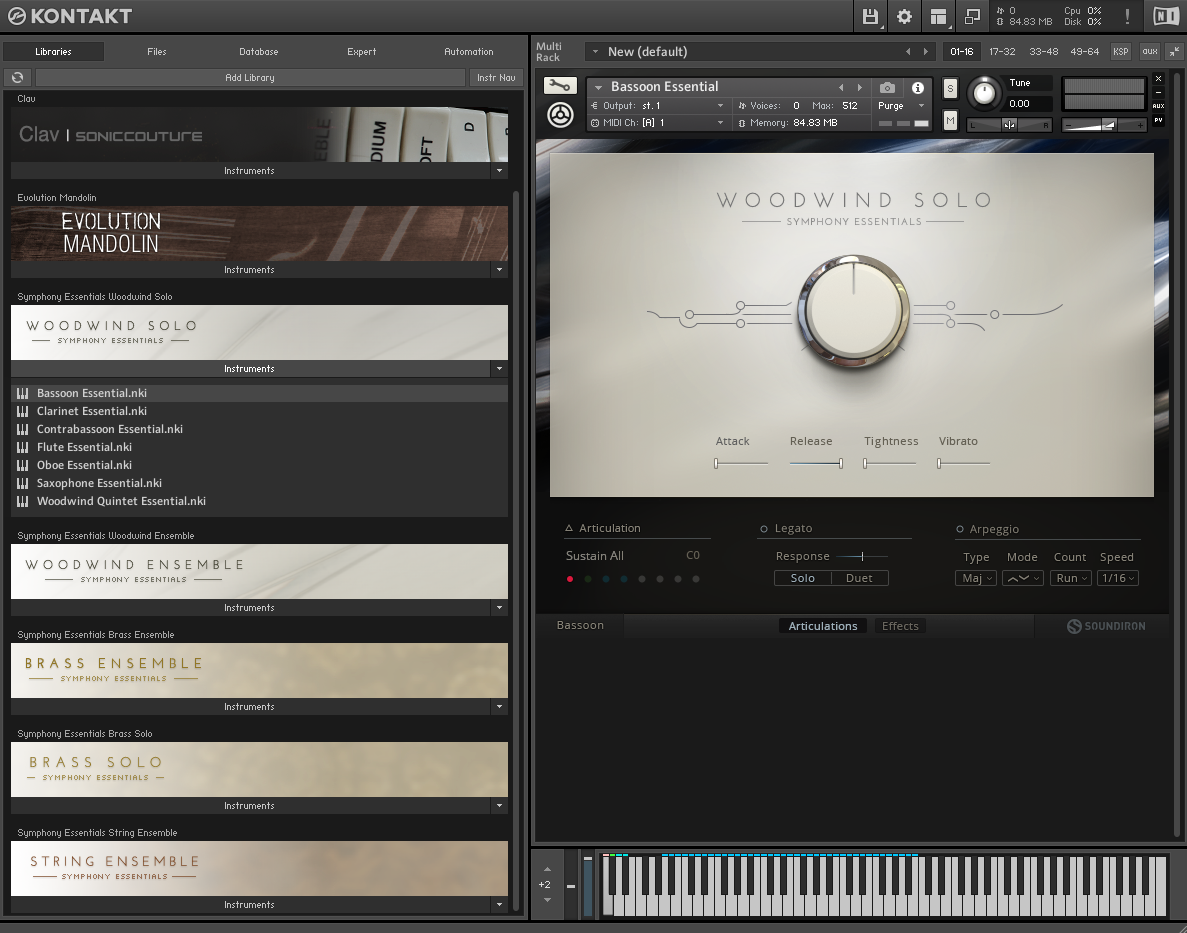The image size is (1187, 933).
Task: Switch to the Files tab
Action: 157,51
